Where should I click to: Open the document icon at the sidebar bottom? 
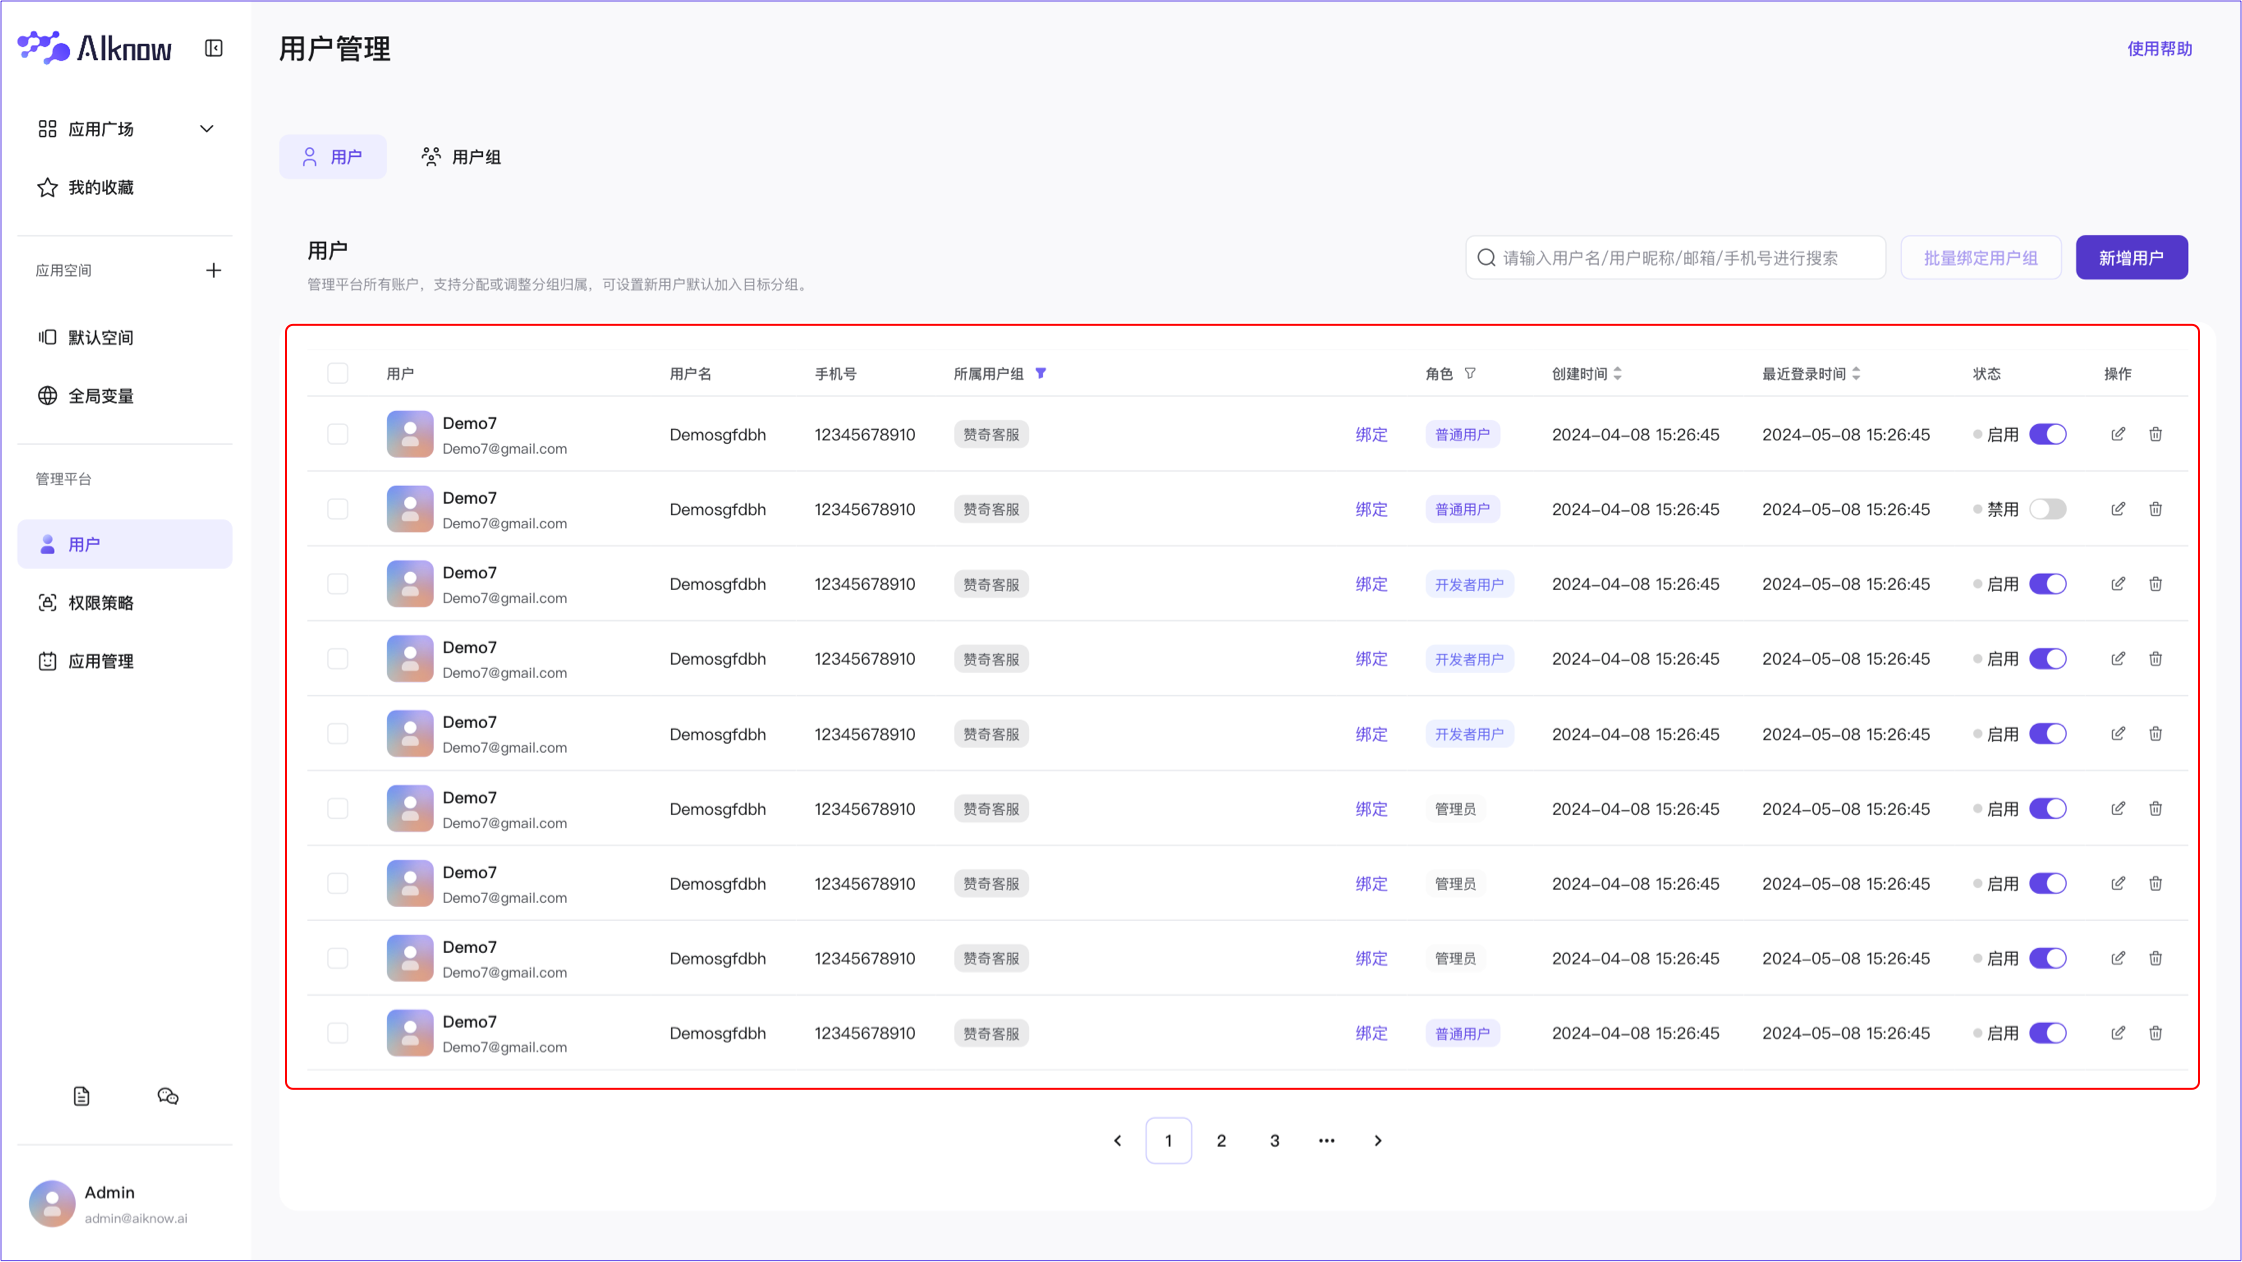82,1096
